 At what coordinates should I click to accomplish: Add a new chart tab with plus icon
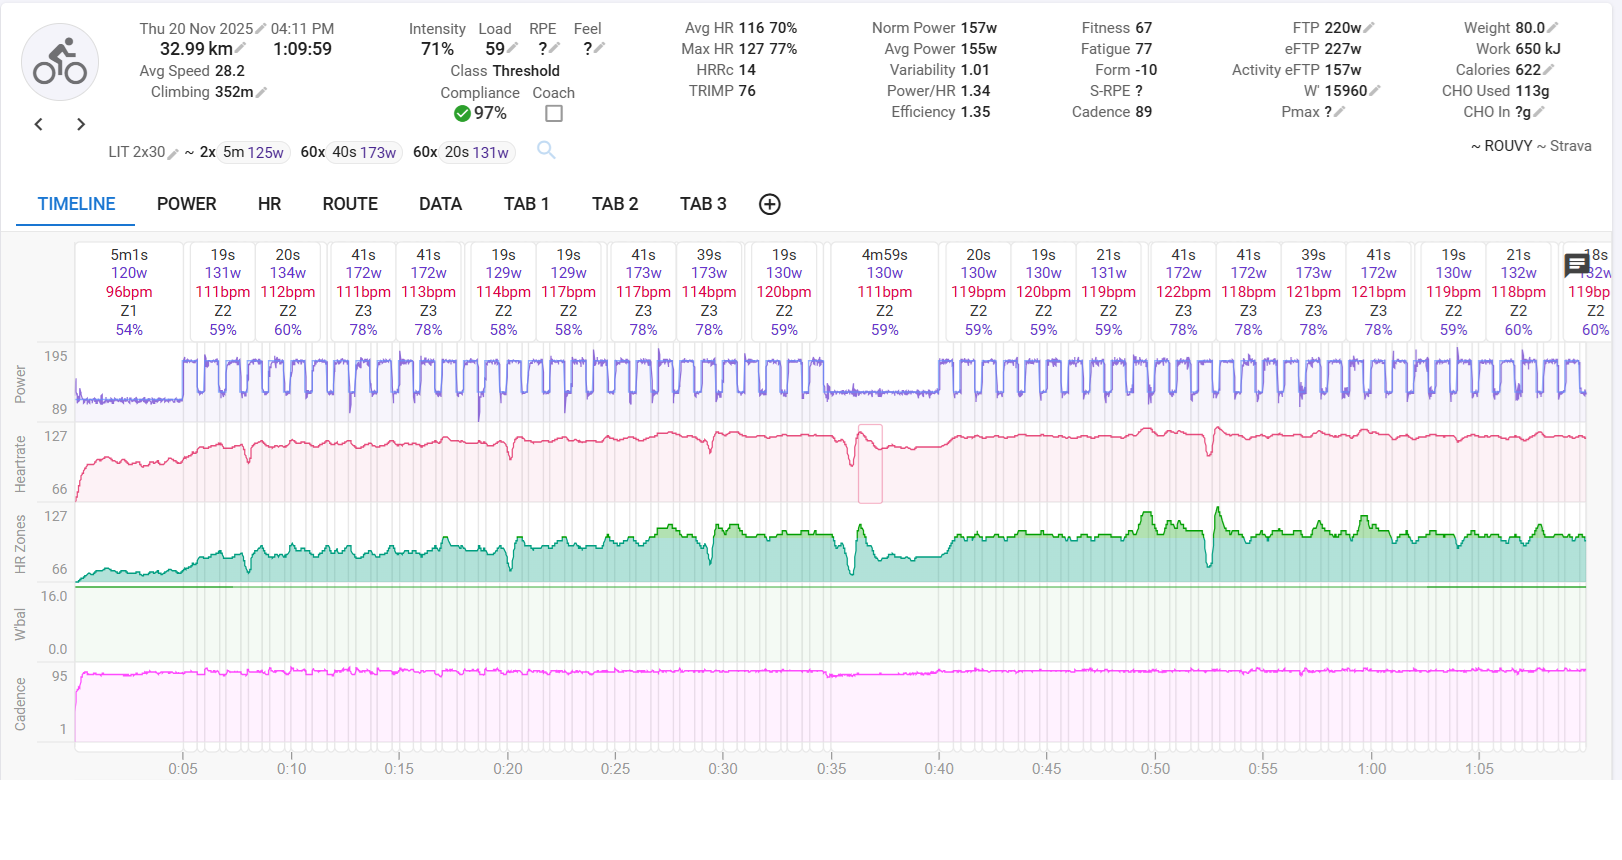(x=769, y=204)
